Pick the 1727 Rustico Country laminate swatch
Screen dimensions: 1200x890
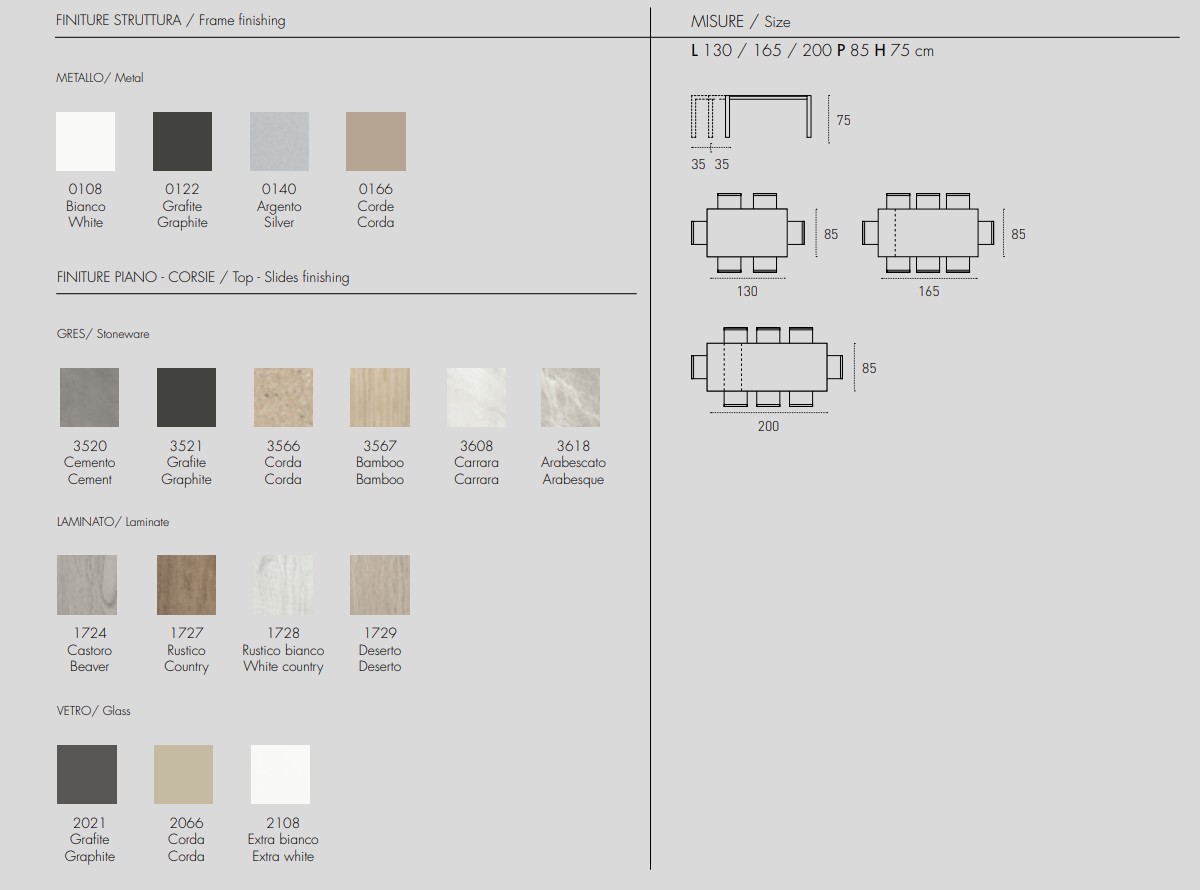[x=186, y=585]
